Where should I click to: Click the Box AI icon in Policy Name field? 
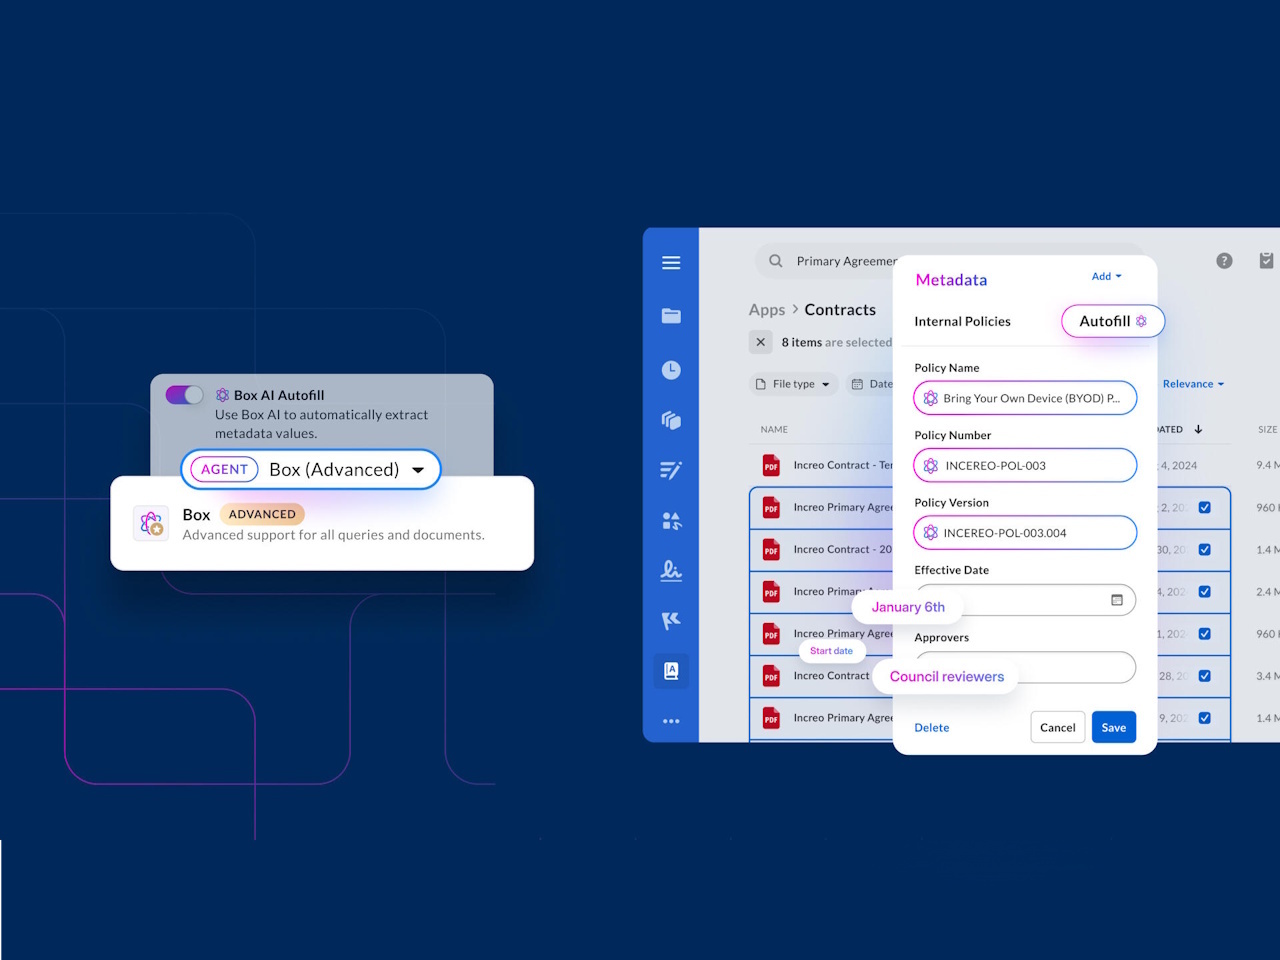tap(931, 398)
